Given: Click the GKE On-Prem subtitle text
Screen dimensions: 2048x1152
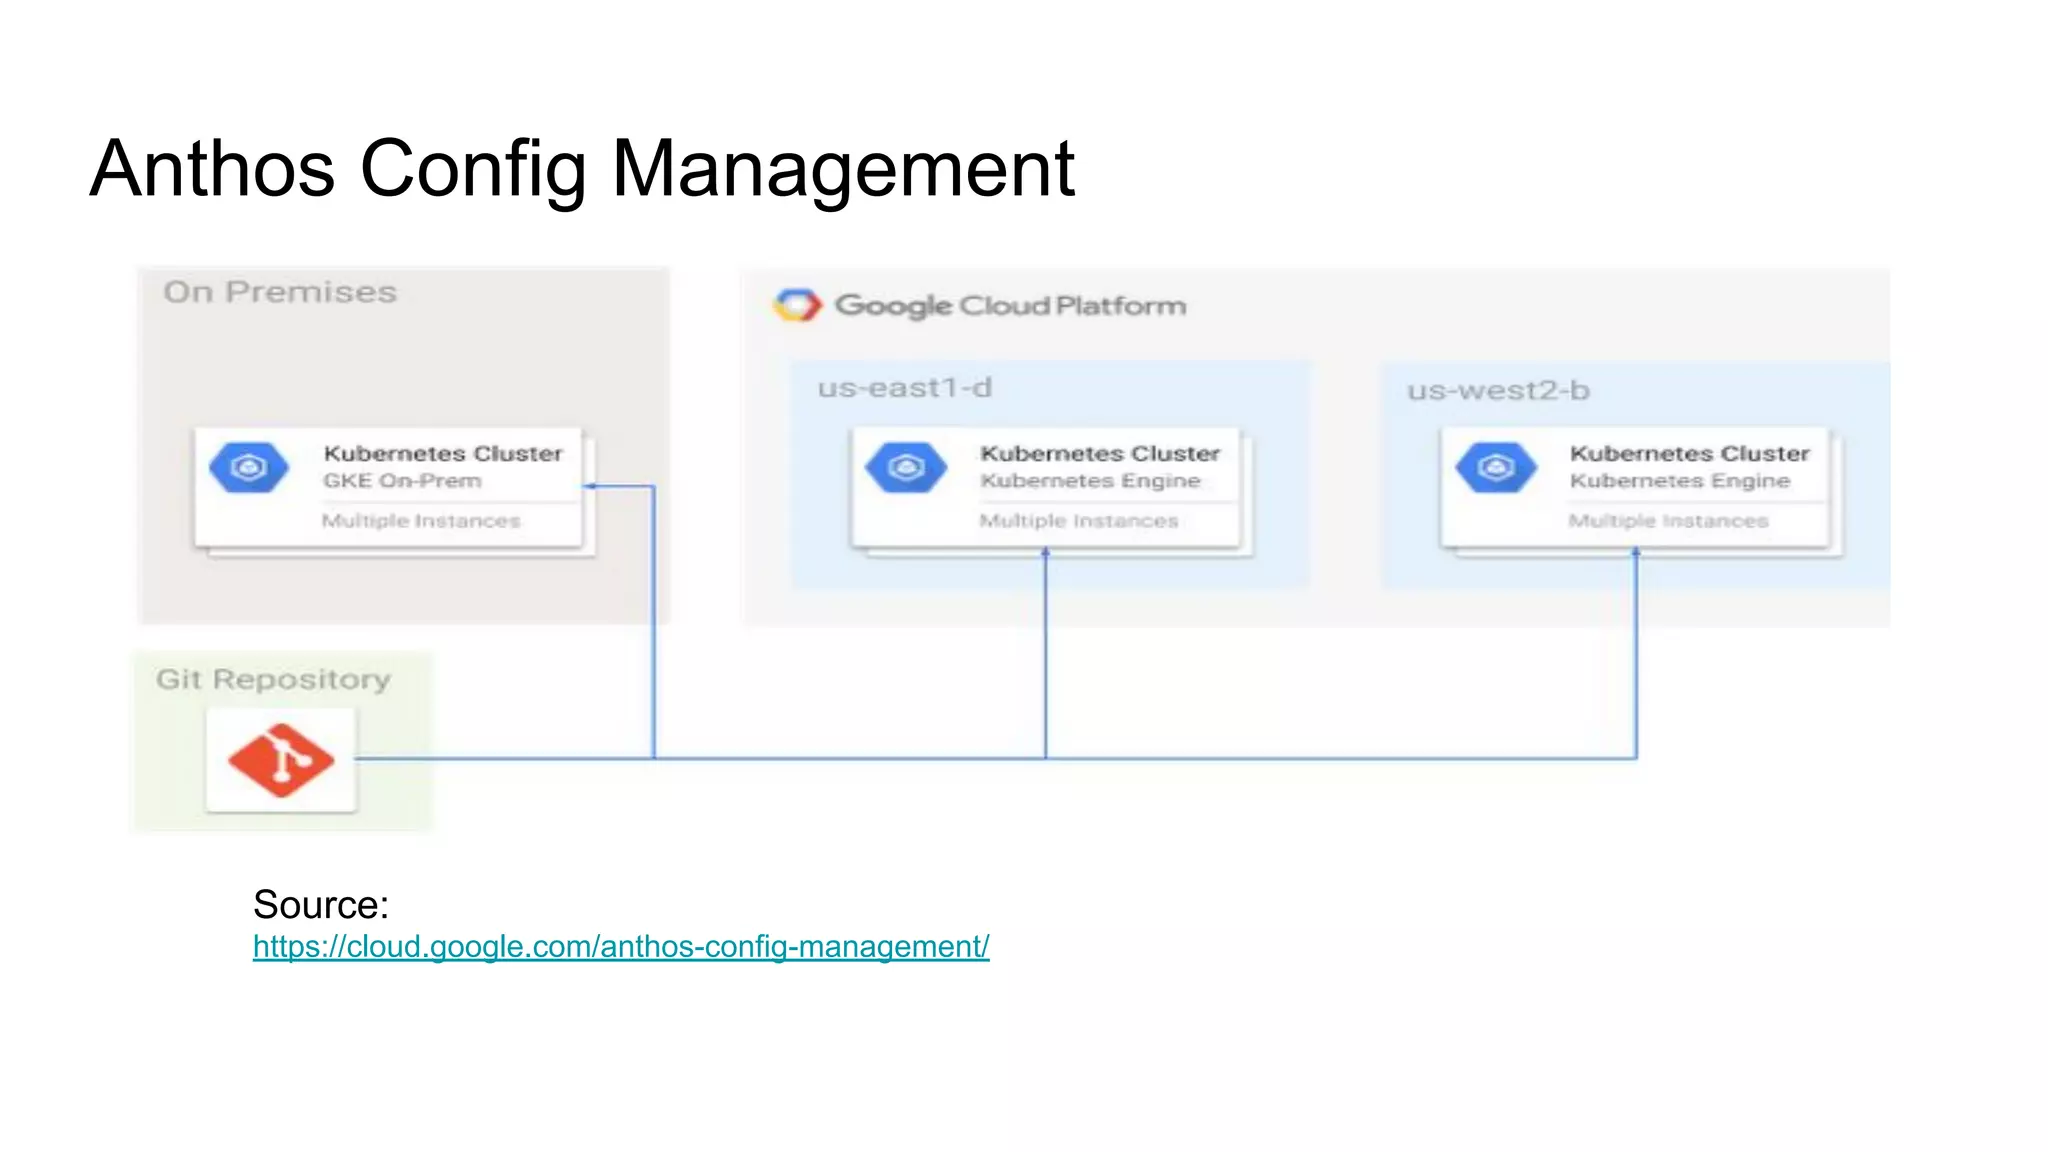Looking at the screenshot, I should [x=402, y=481].
